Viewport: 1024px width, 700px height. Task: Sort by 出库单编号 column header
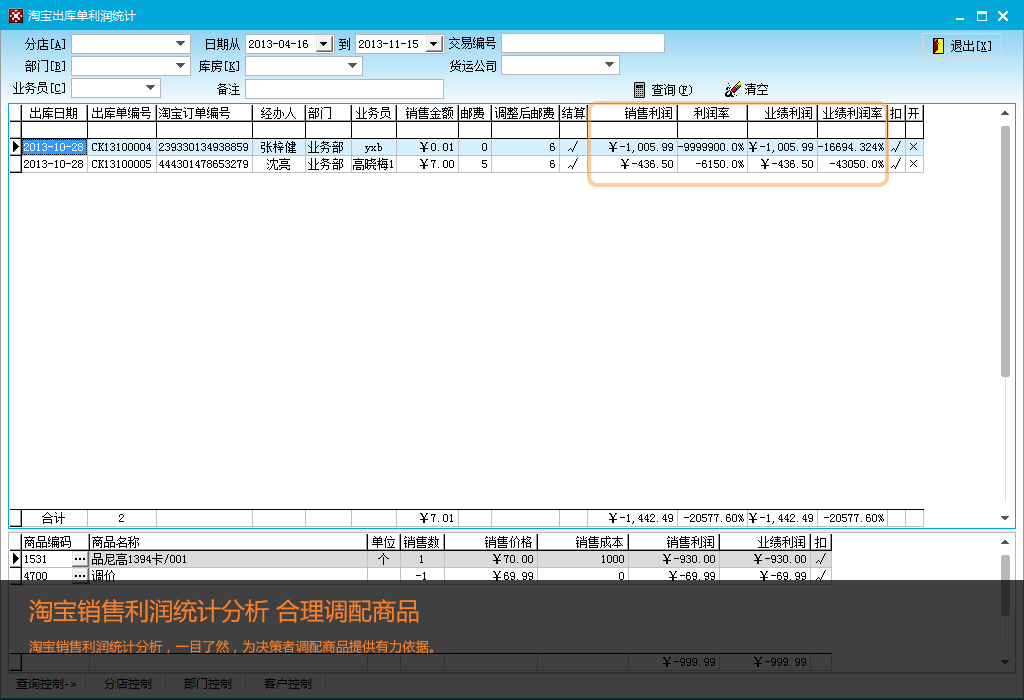point(121,114)
